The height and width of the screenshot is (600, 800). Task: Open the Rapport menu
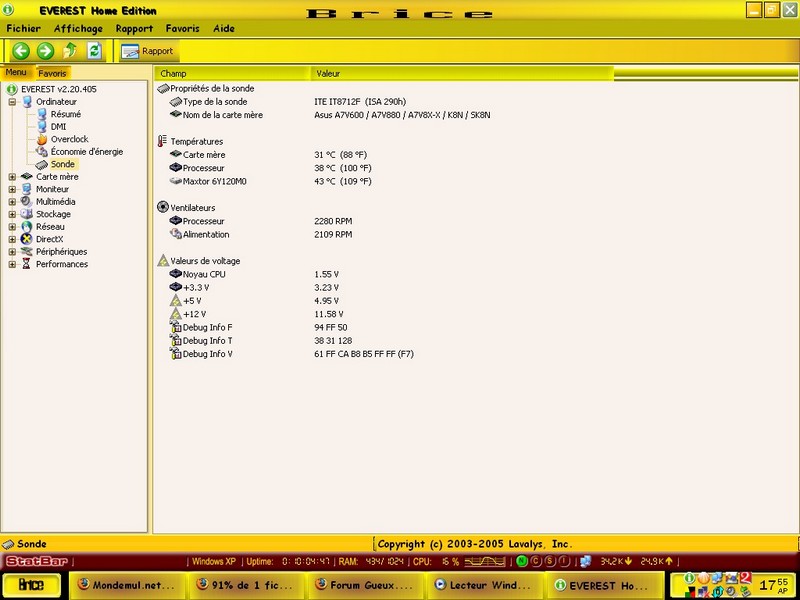(x=134, y=29)
